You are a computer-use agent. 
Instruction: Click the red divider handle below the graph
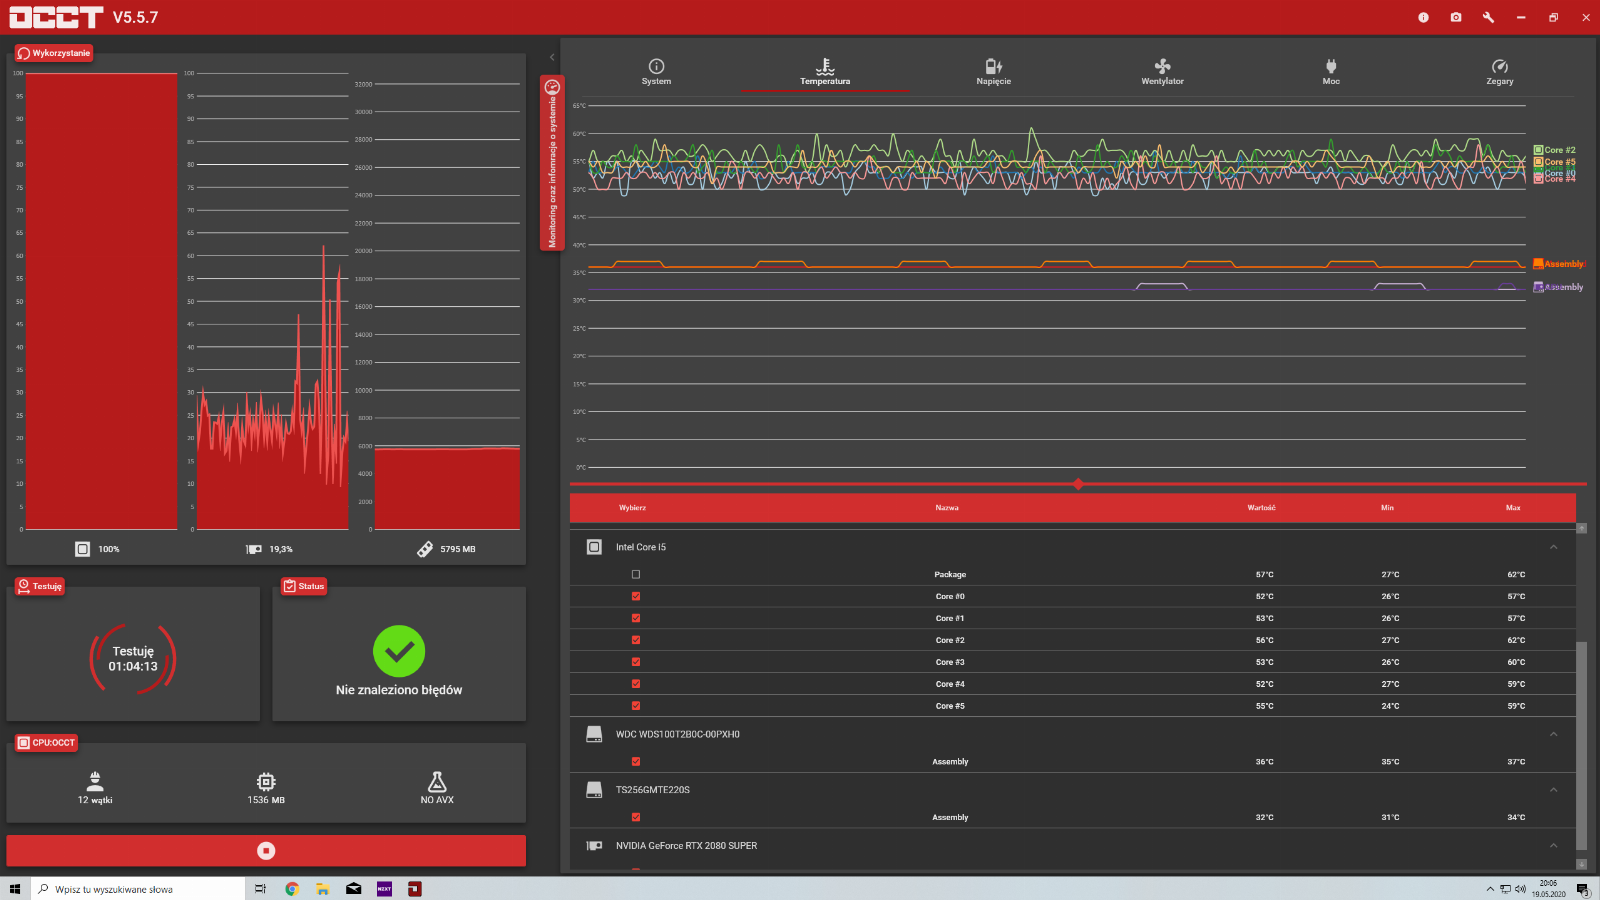click(1078, 484)
